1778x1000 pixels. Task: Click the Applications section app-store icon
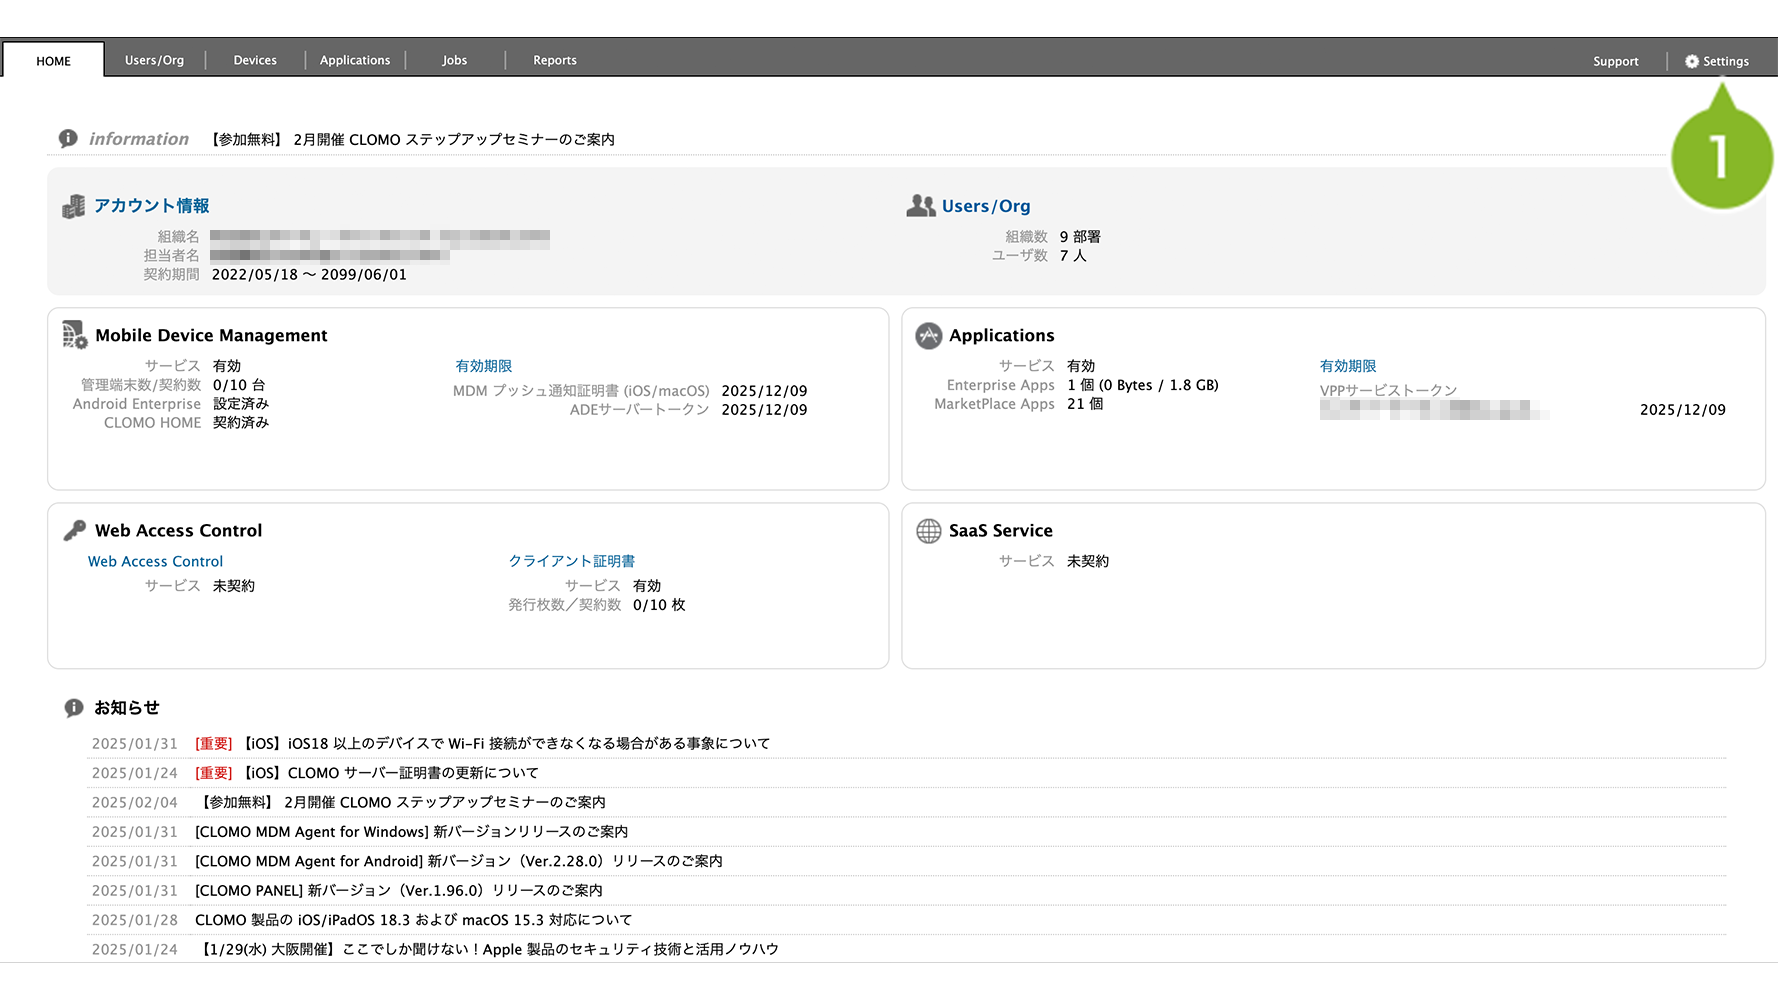[x=928, y=336]
